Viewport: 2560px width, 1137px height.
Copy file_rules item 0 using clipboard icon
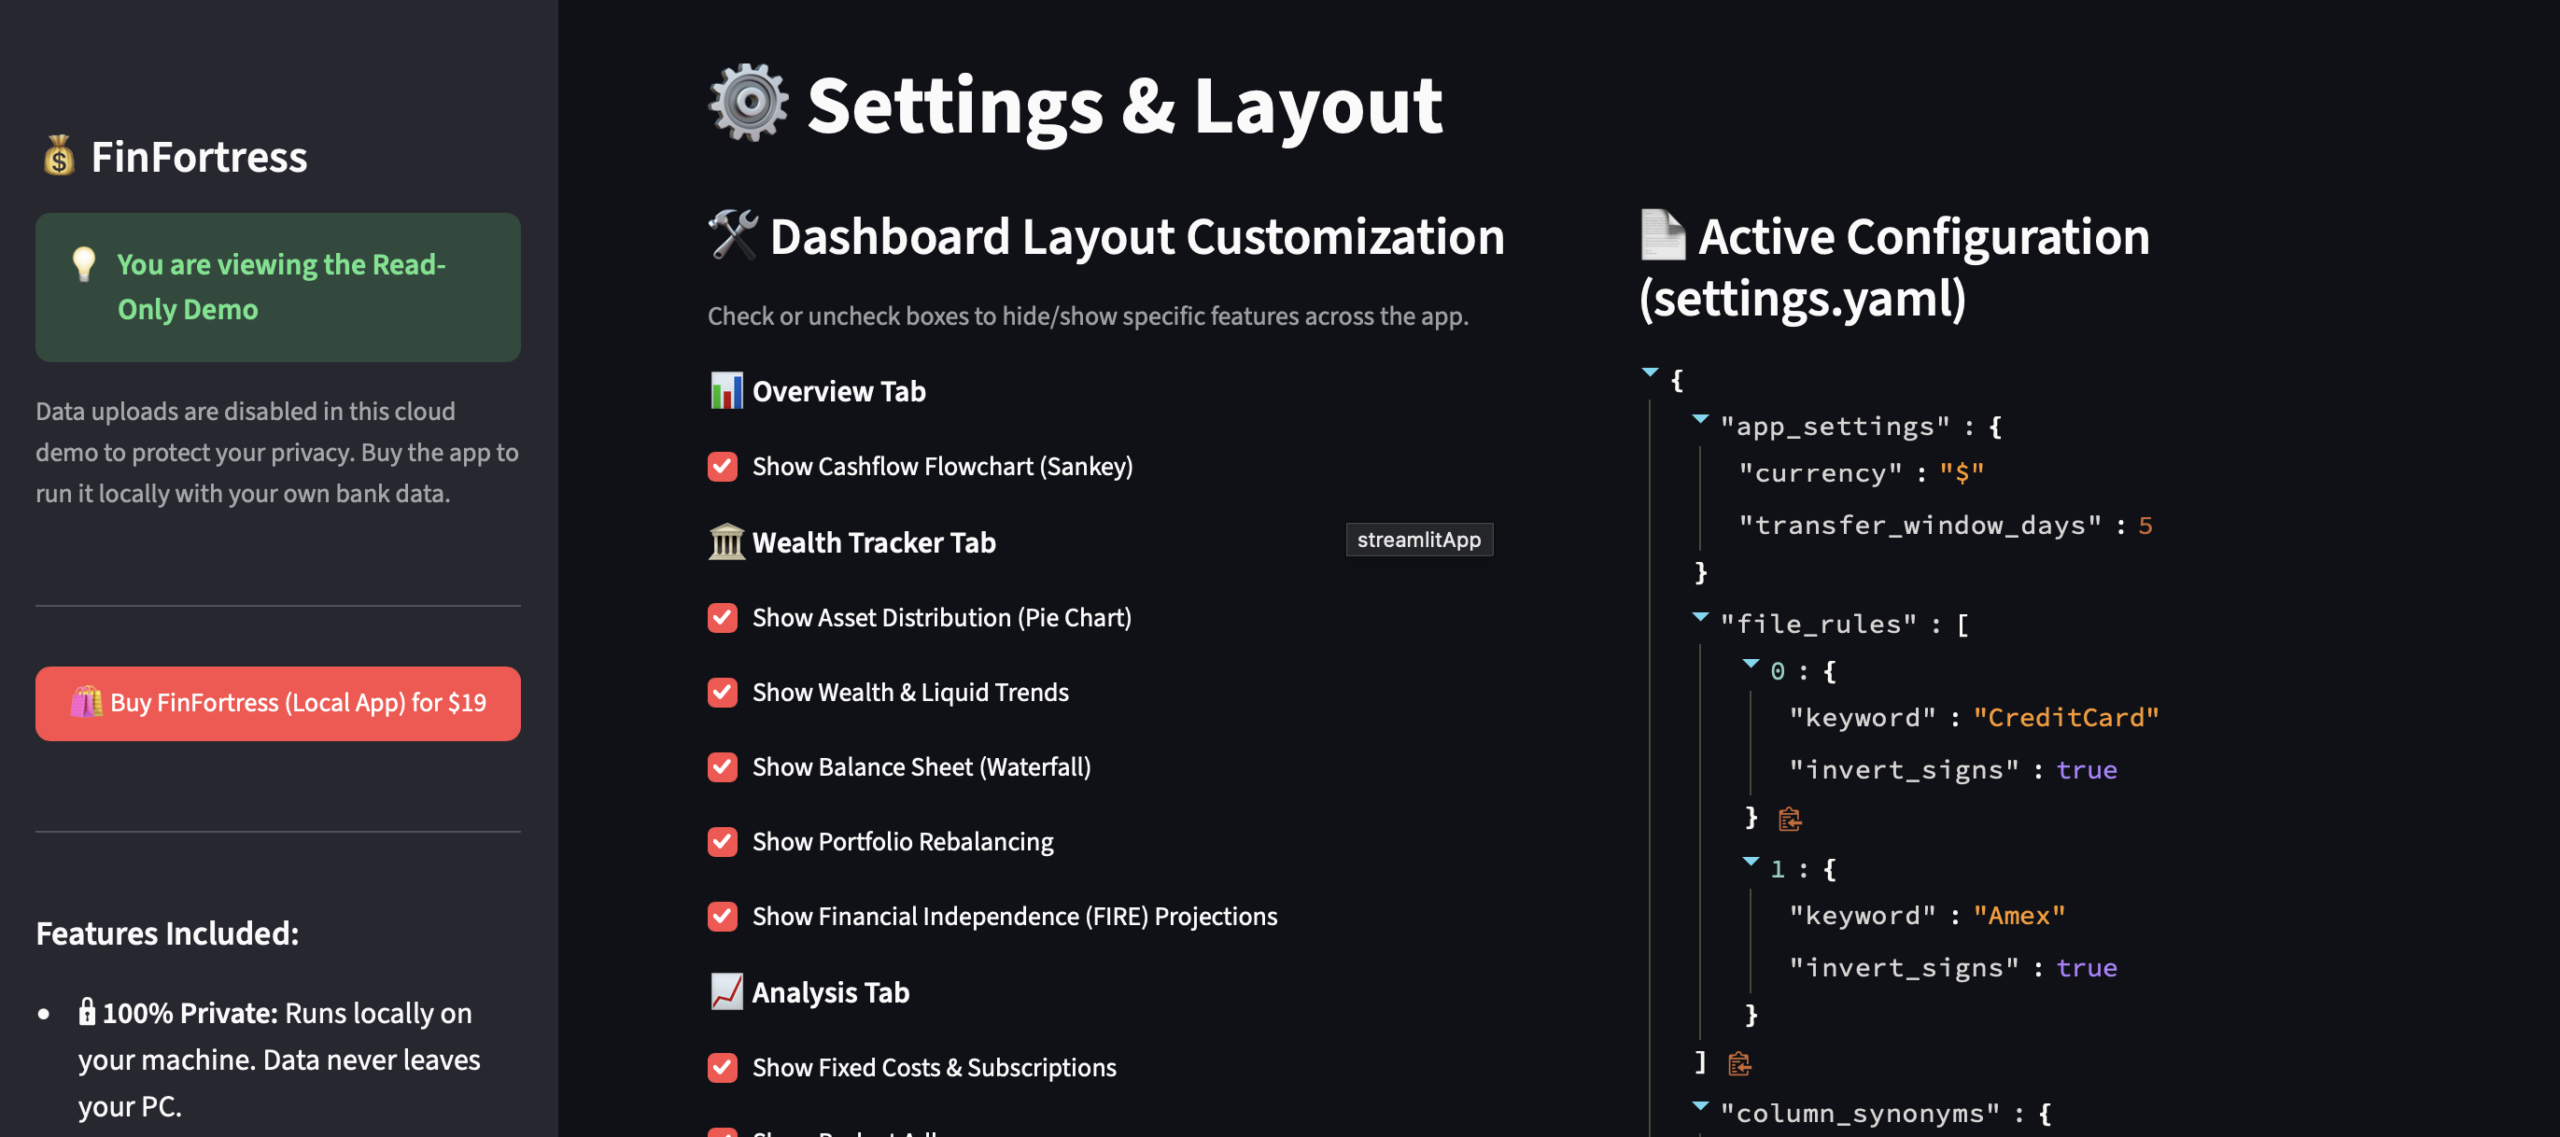pos(1789,819)
